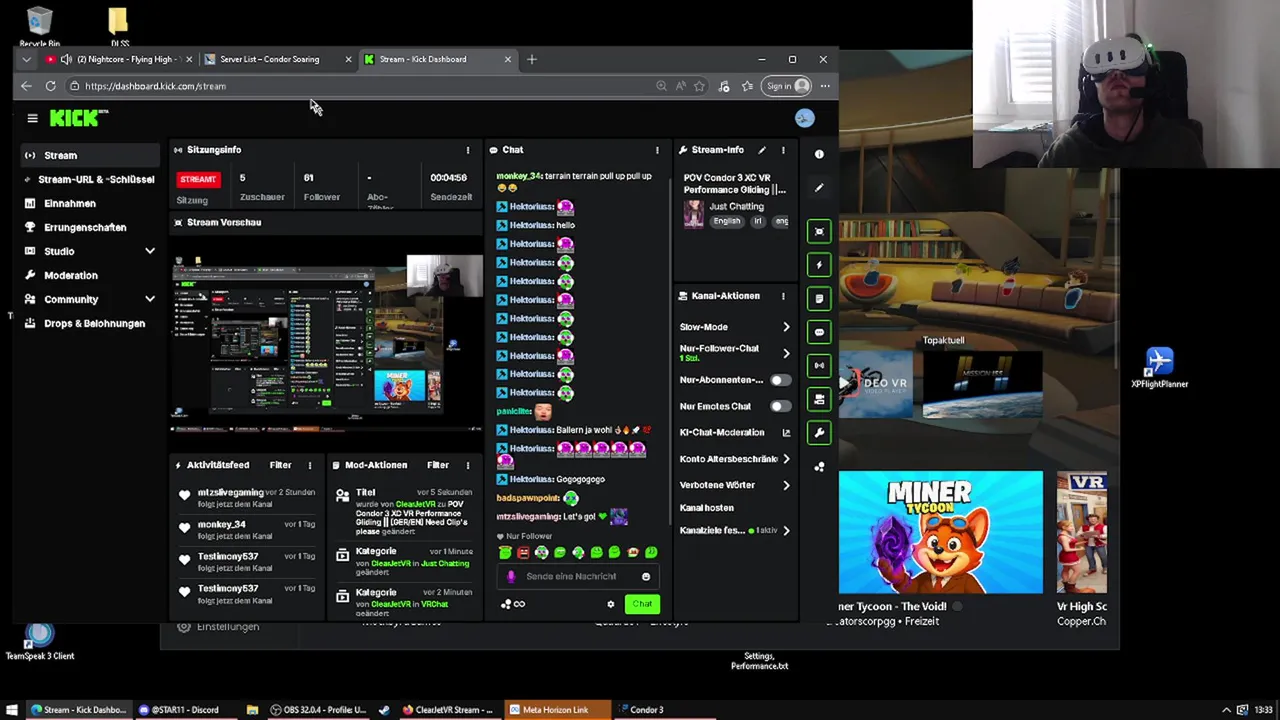Click Miner Tycoon thumbnail in Meta window

click(940, 532)
